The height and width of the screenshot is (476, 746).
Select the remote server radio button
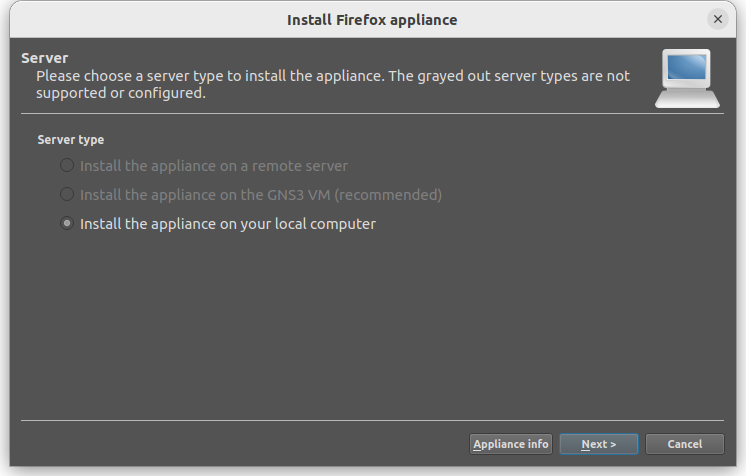point(67,165)
